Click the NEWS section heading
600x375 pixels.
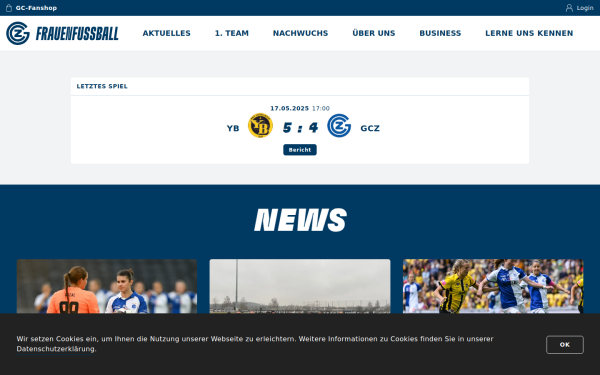click(x=300, y=220)
